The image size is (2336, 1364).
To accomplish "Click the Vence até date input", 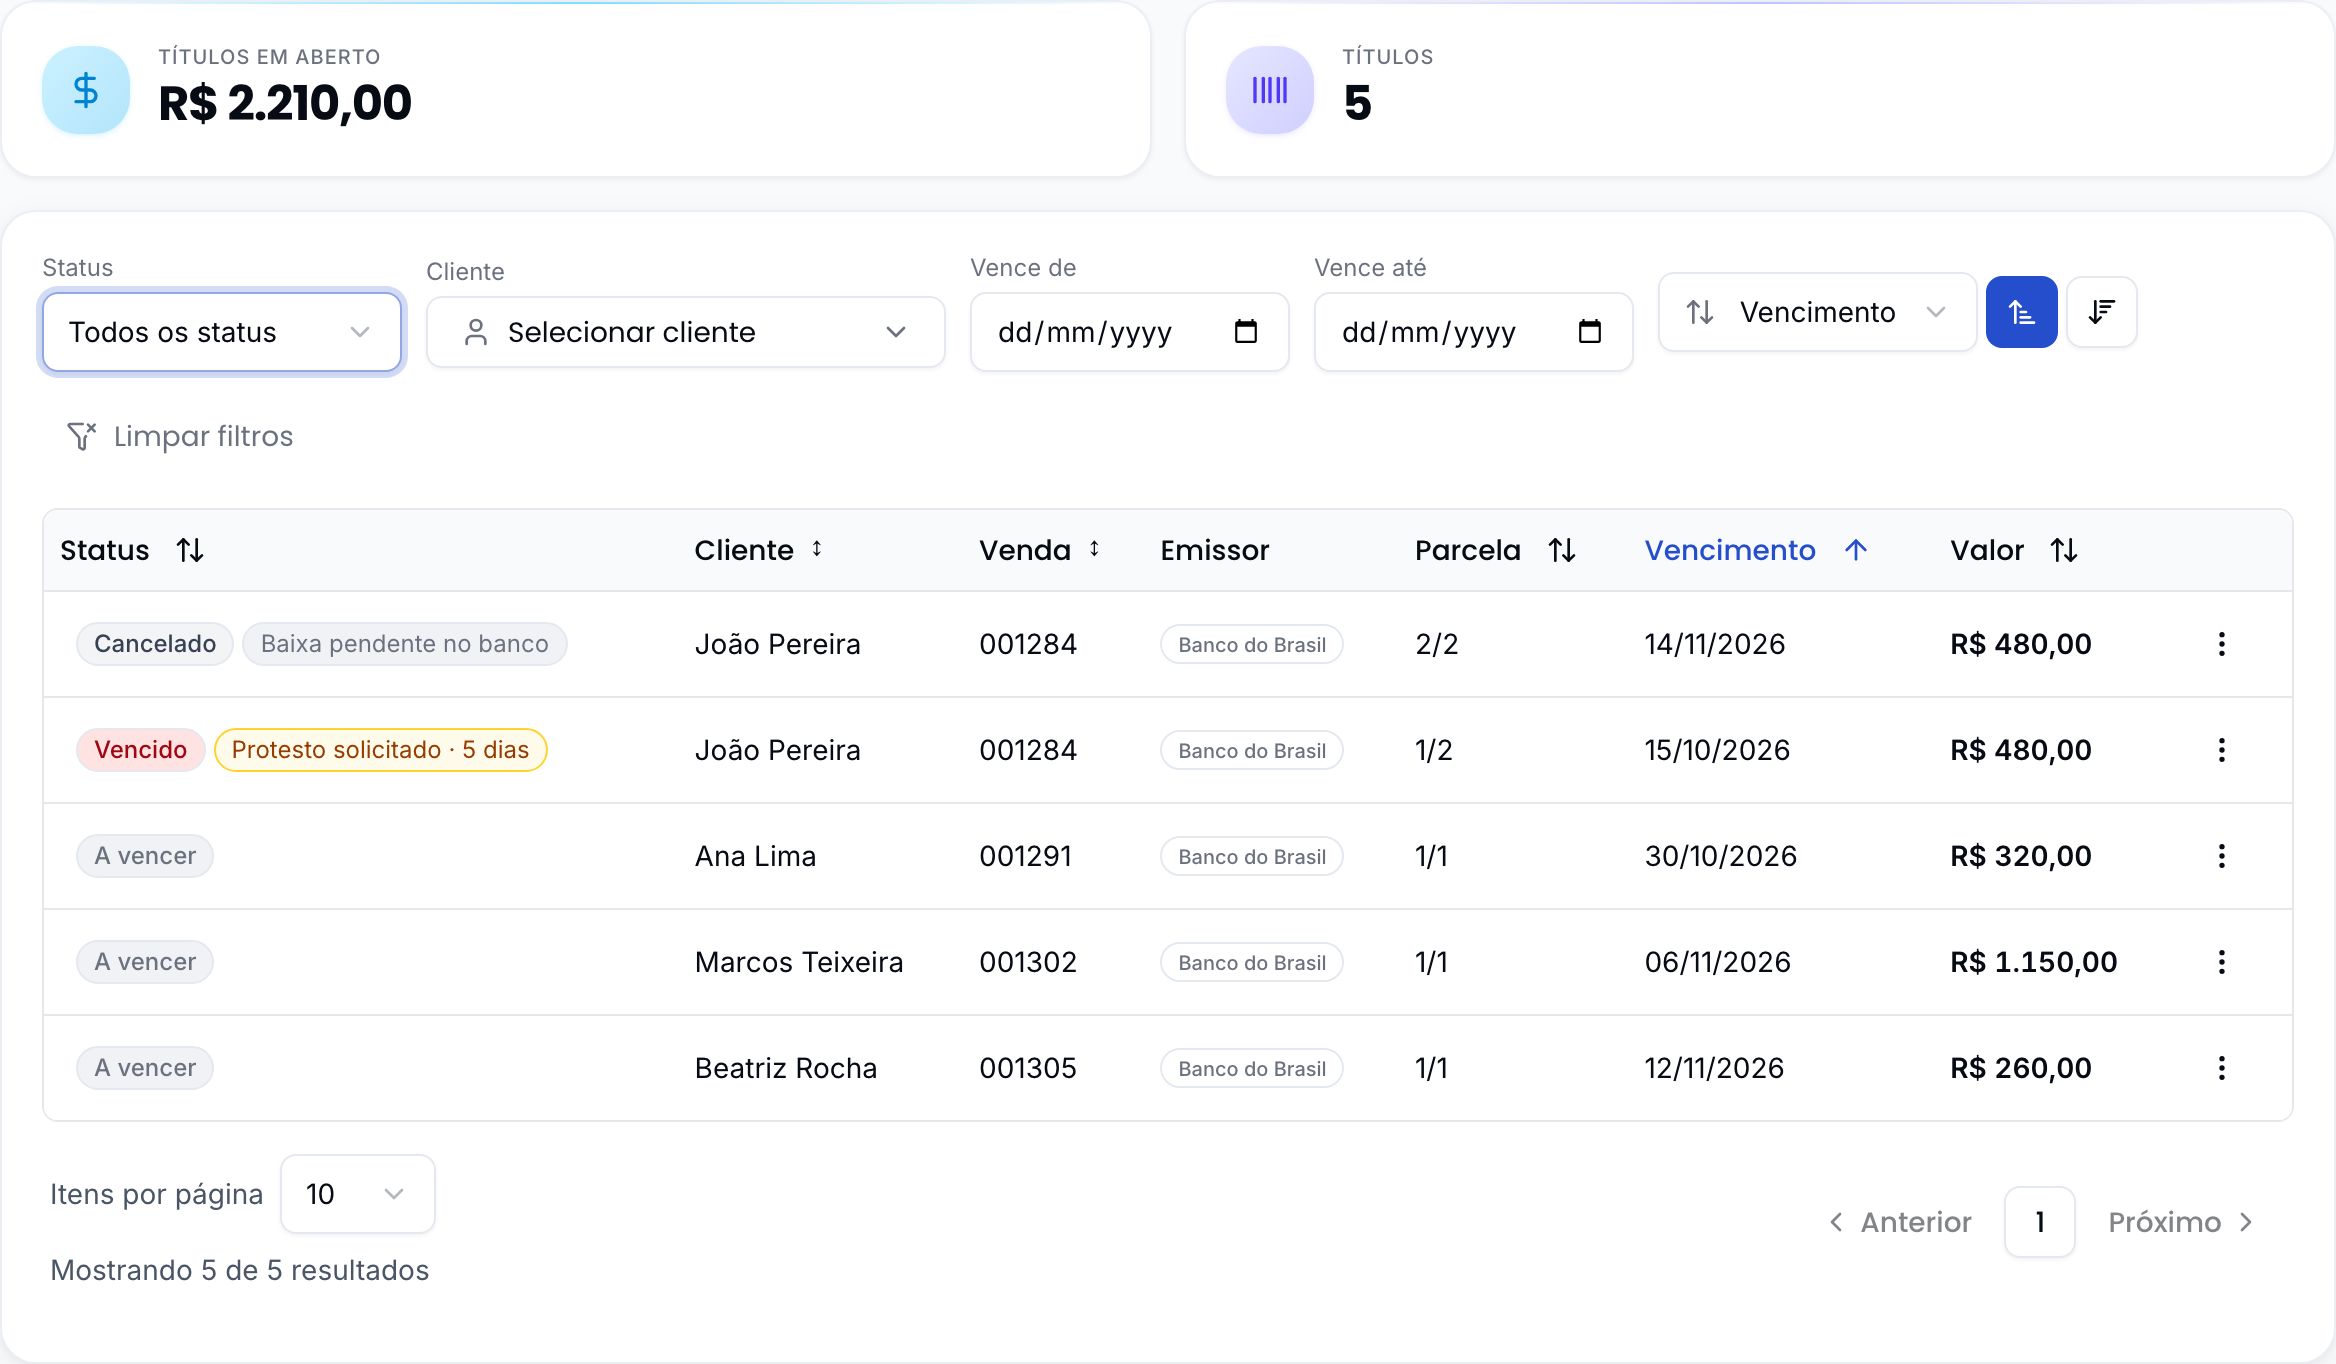I will [x=1474, y=332].
